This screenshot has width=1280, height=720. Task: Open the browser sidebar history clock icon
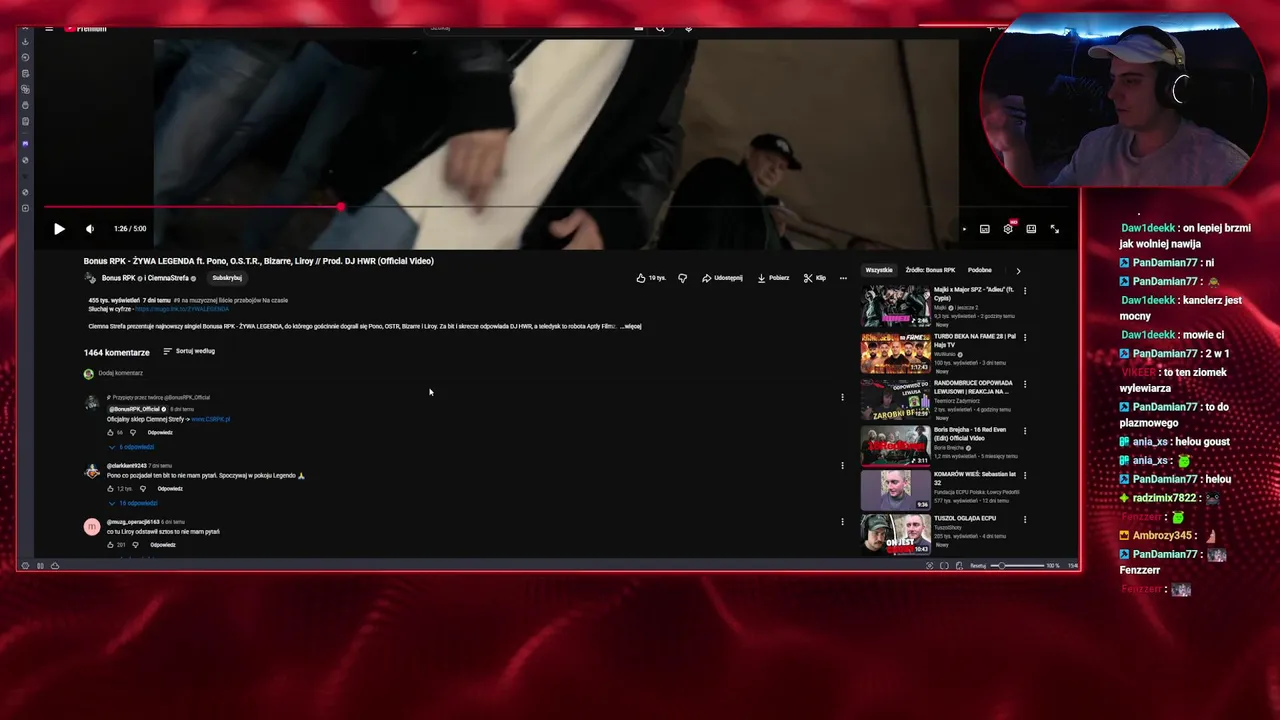[x=25, y=57]
